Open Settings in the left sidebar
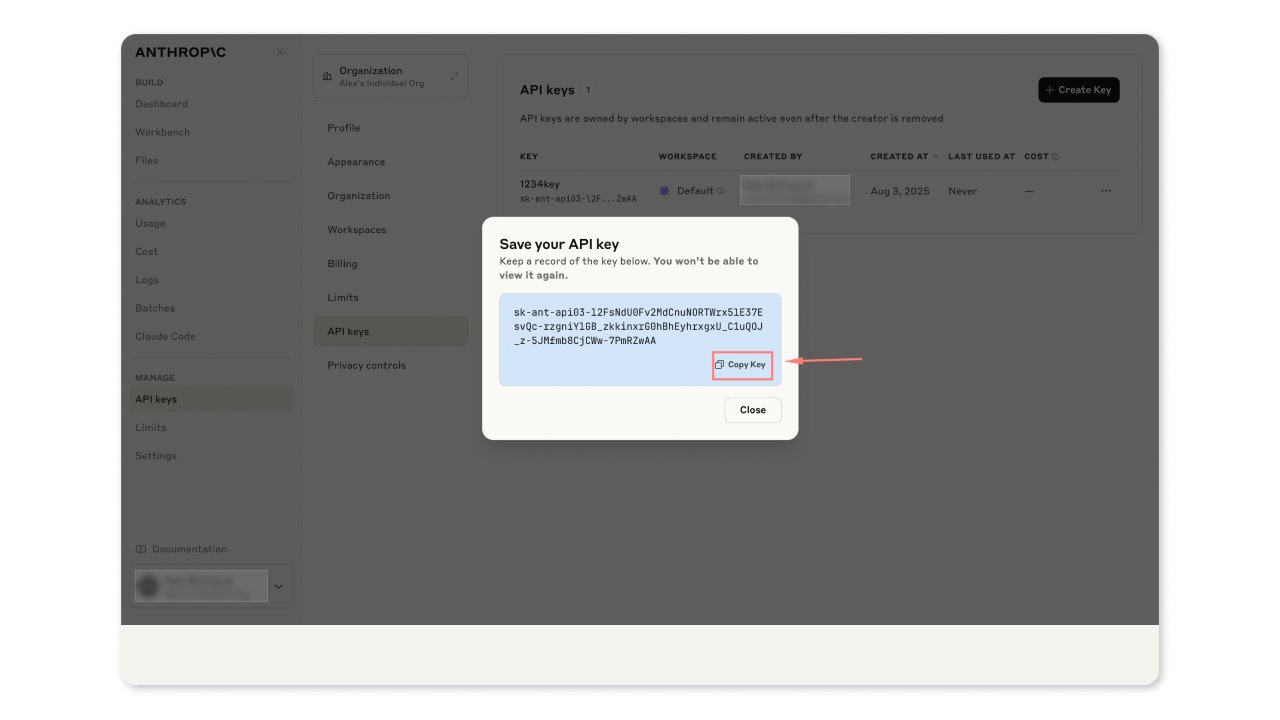1280x720 pixels. [156, 456]
